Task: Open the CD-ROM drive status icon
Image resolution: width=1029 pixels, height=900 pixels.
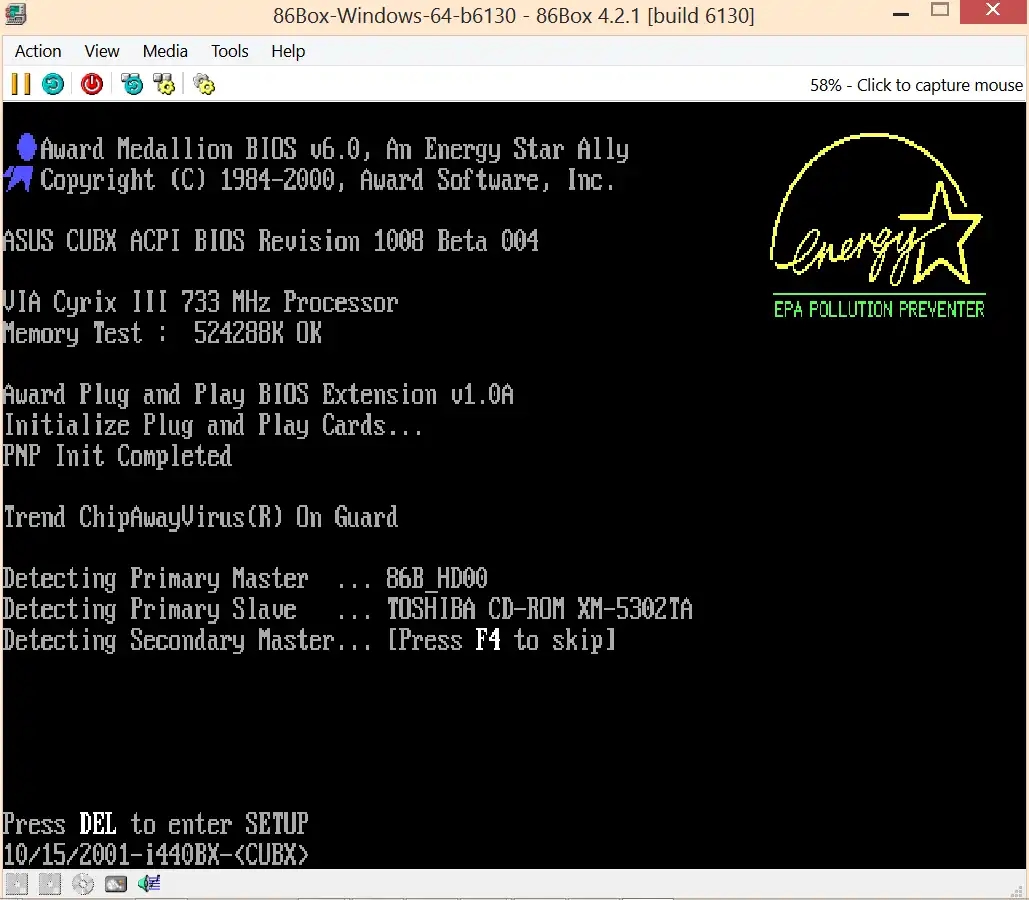Action: [x=83, y=884]
